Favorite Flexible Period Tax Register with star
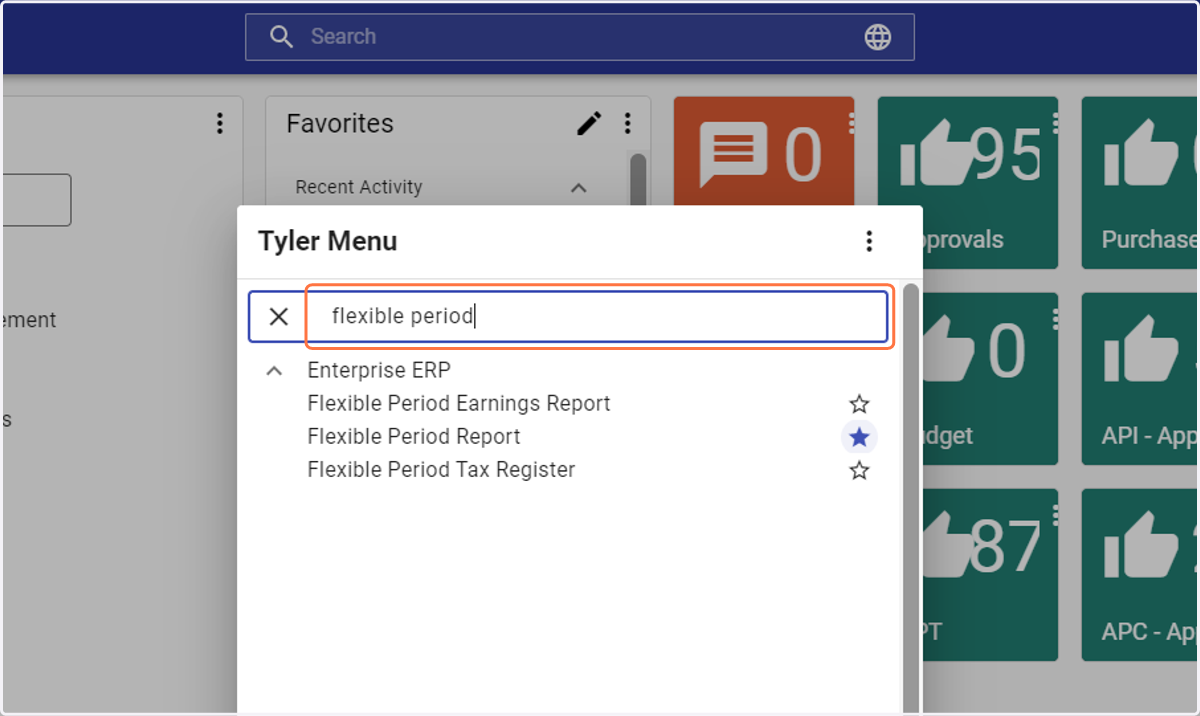The width and height of the screenshot is (1200, 716). pyautogui.click(x=859, y=470)
